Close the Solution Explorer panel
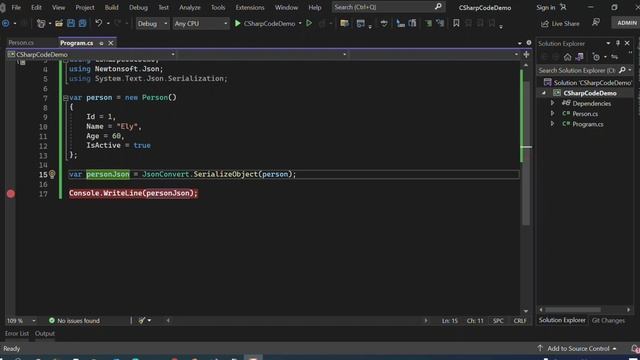This screenshot has height=360, width=640. point(627,43)
